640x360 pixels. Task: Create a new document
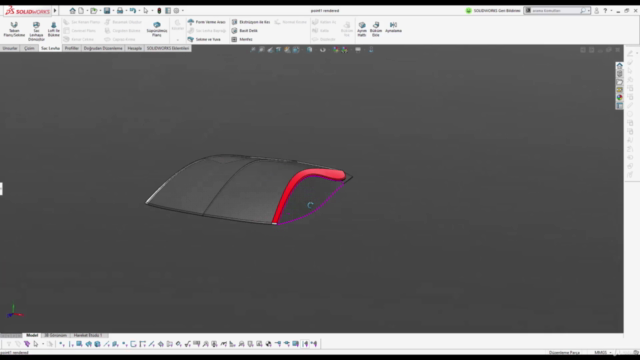[x=81, y=11]
